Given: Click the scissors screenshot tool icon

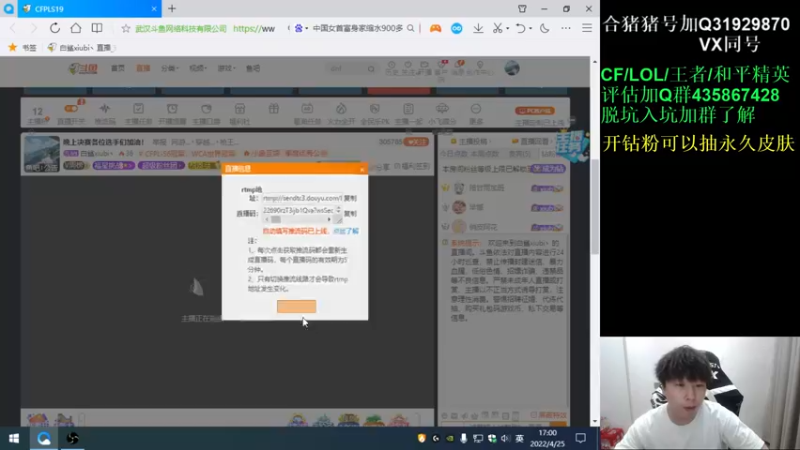Looking at the screenshot, I should pos(497,29).
